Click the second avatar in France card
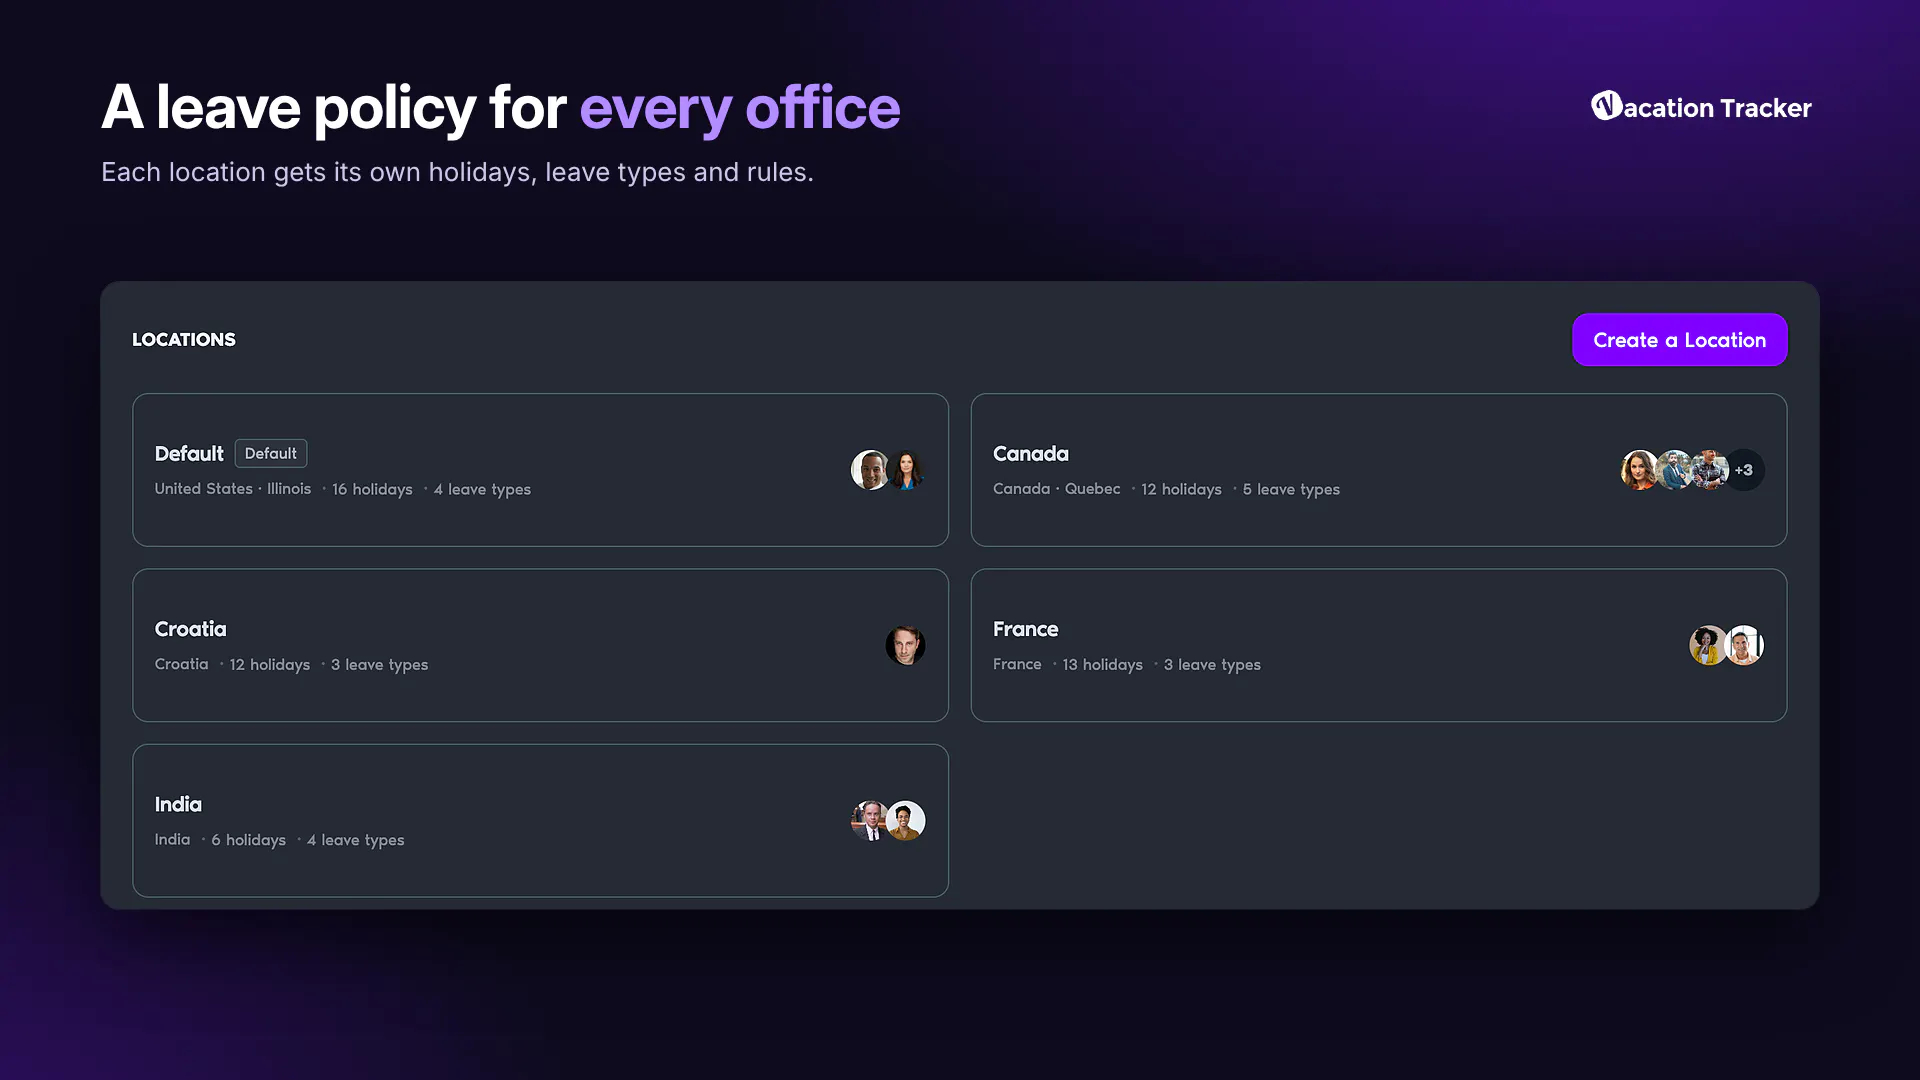The image size is (1920, 1080). (1744, 645)
